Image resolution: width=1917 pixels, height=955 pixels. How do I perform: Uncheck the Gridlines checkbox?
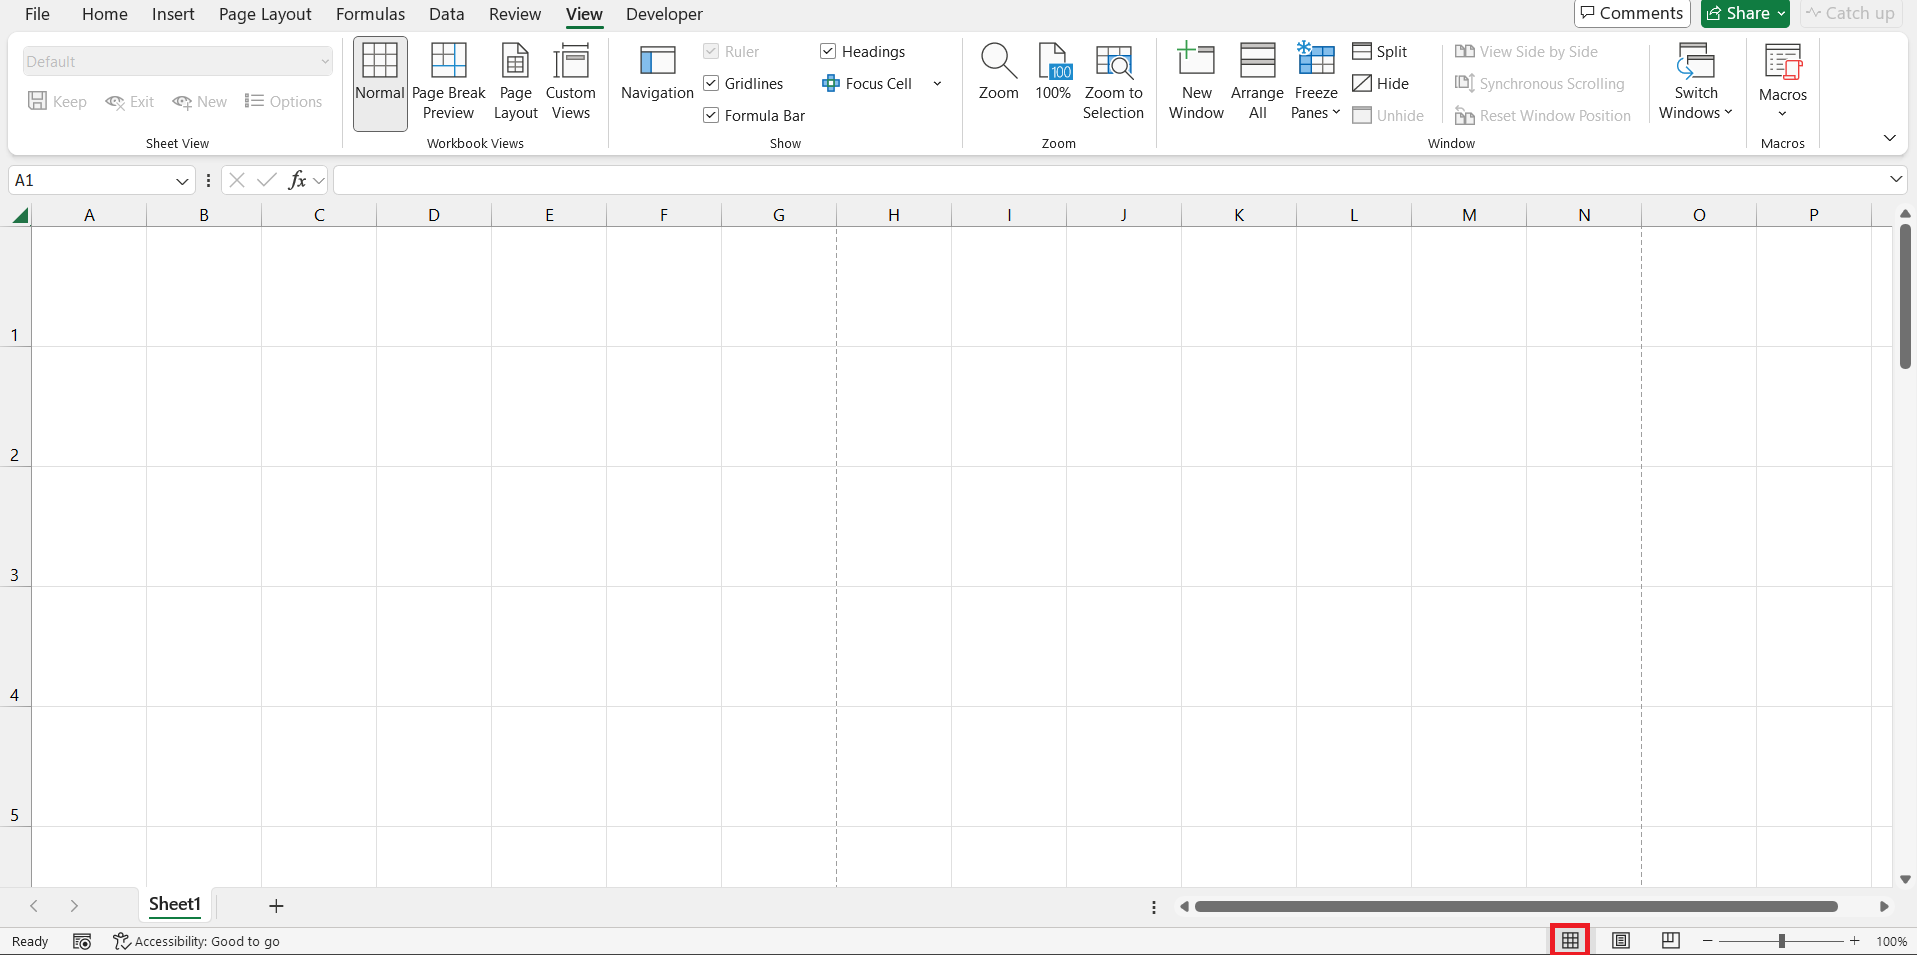pyautogui.click(x=710, y=83)
